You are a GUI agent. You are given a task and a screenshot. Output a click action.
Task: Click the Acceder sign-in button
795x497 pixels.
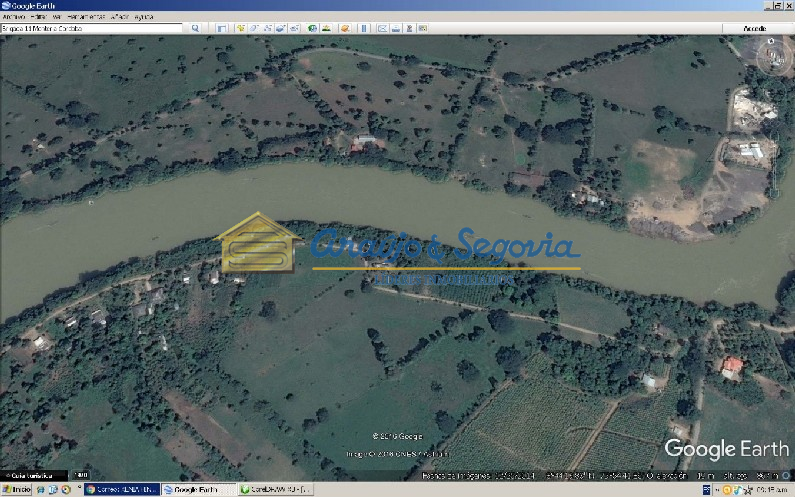point(753,29)
